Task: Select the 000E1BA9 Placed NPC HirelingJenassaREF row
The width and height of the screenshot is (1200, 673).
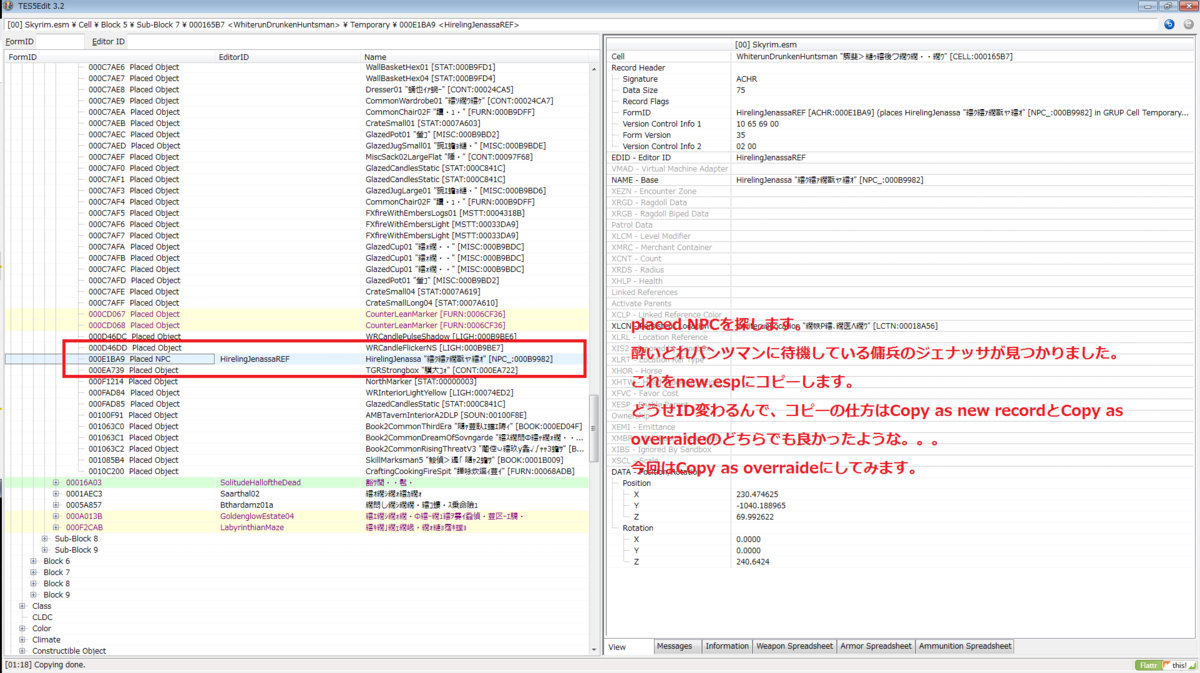Action: 297,359
